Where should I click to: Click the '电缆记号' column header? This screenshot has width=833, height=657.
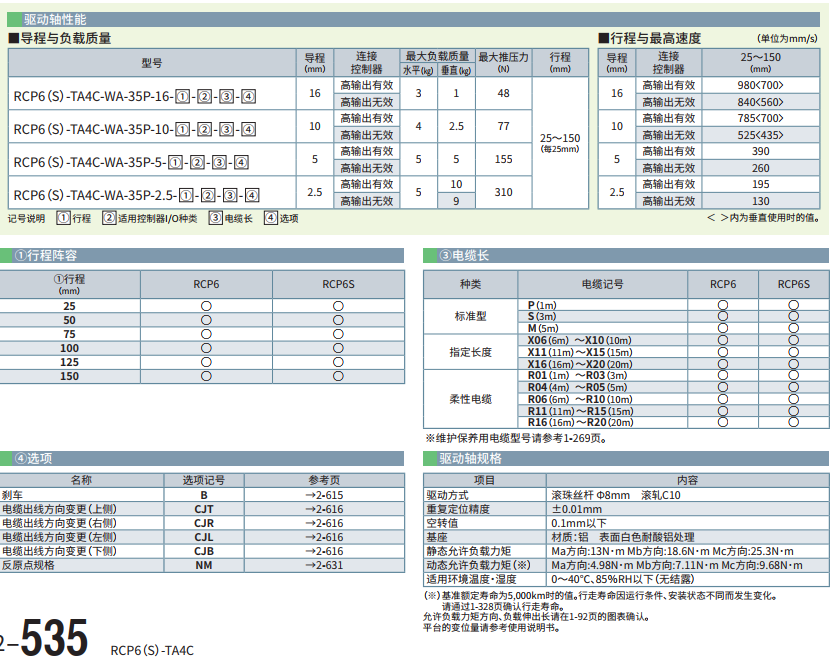click(x=602, y=284)
